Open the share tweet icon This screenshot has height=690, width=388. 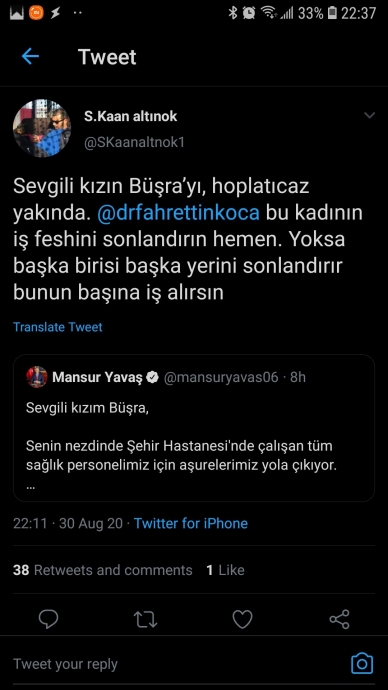pyautogui.click(x=339, y=619)
